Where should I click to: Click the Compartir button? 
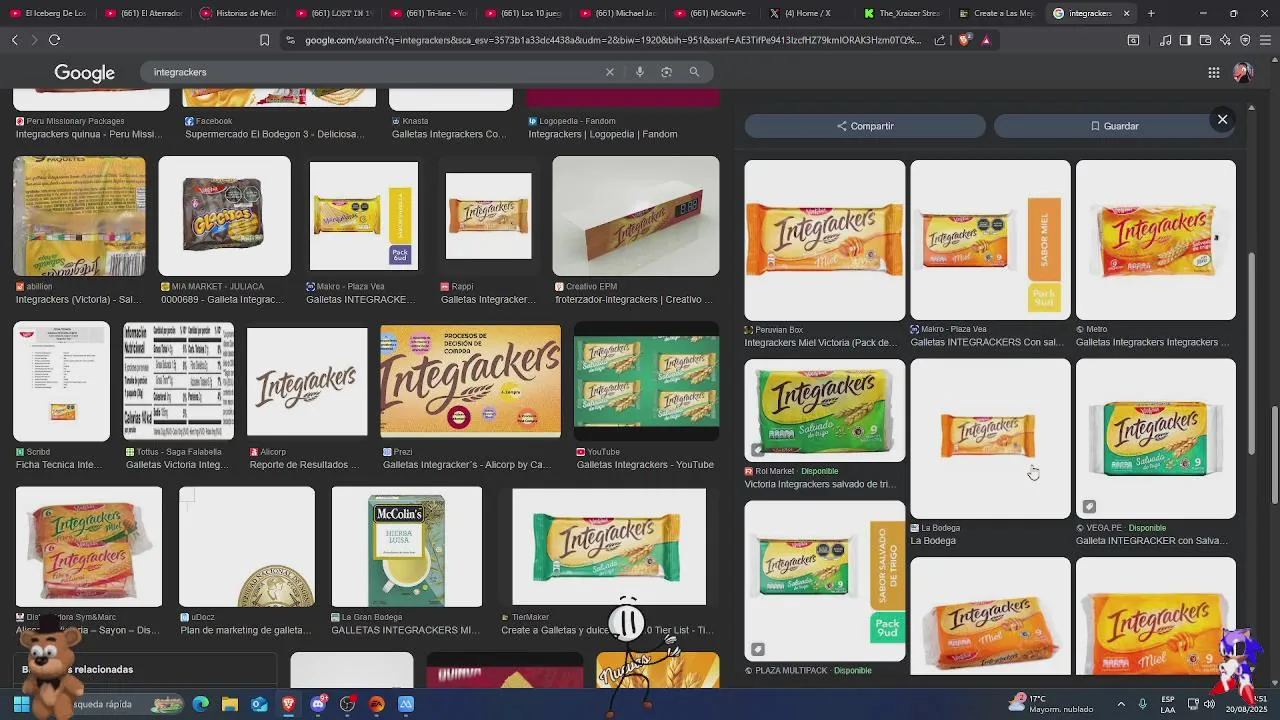865,126
